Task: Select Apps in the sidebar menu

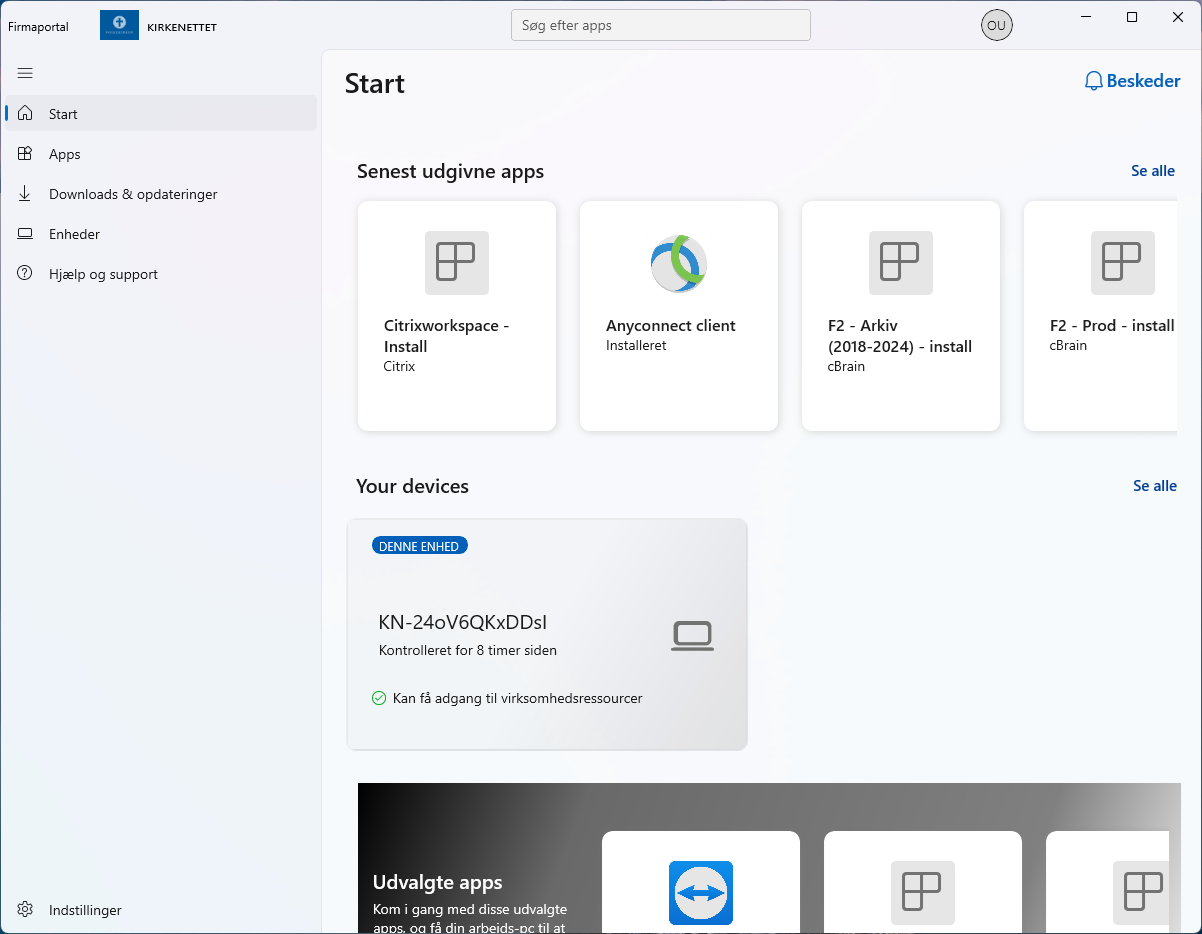Action: (161, 154)
